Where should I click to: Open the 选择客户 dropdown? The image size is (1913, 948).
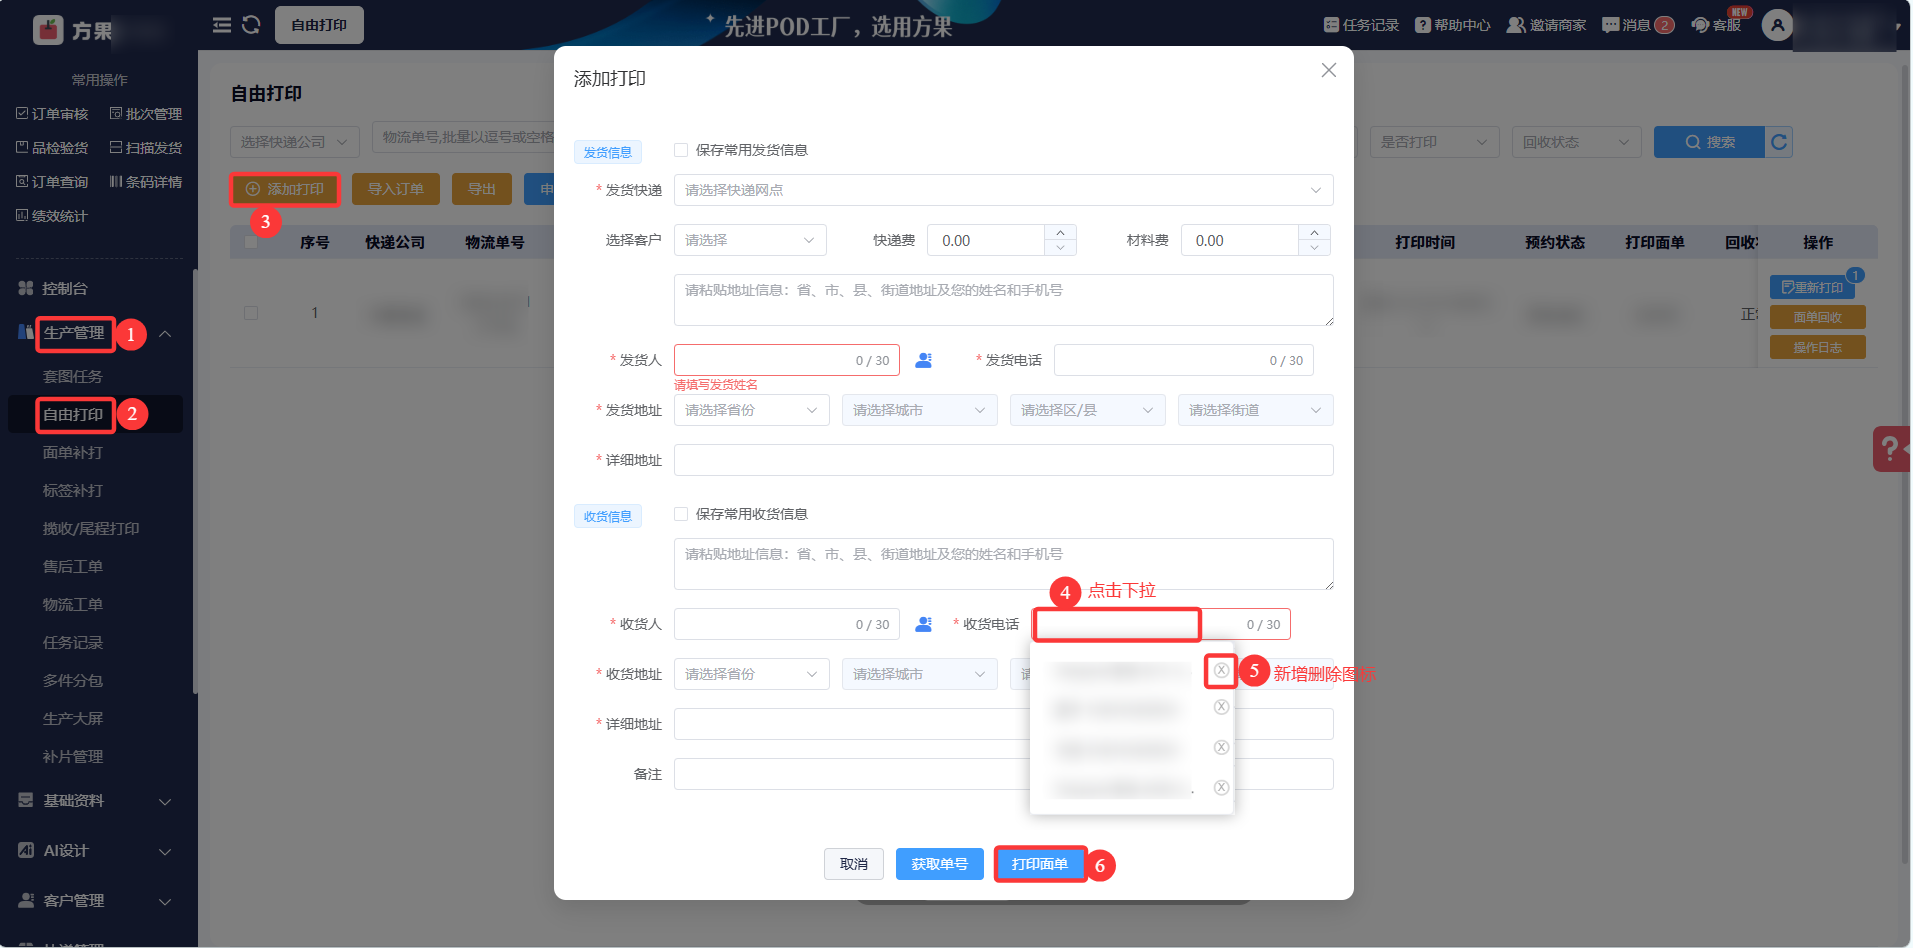coord(750,240)
